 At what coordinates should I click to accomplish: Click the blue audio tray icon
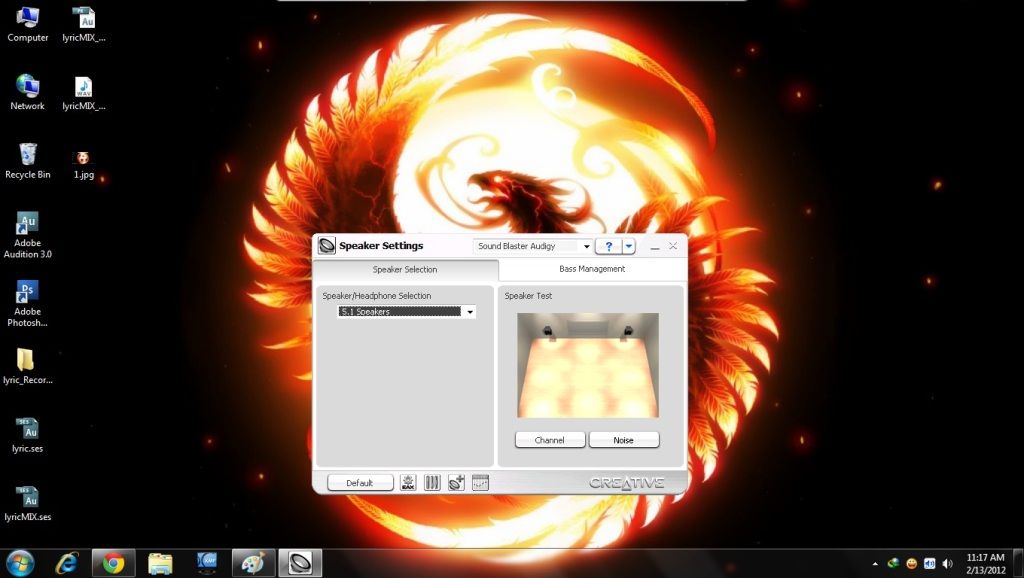929,564
